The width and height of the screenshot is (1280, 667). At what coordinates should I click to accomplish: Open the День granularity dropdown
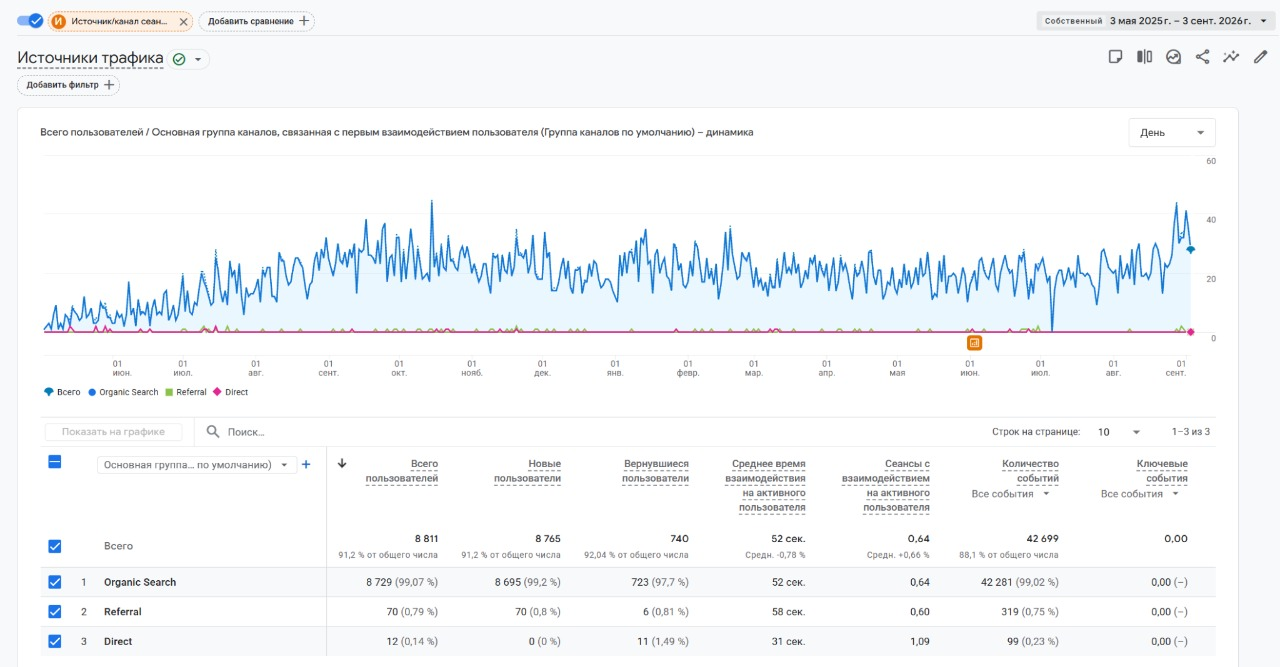[1172, 133]
